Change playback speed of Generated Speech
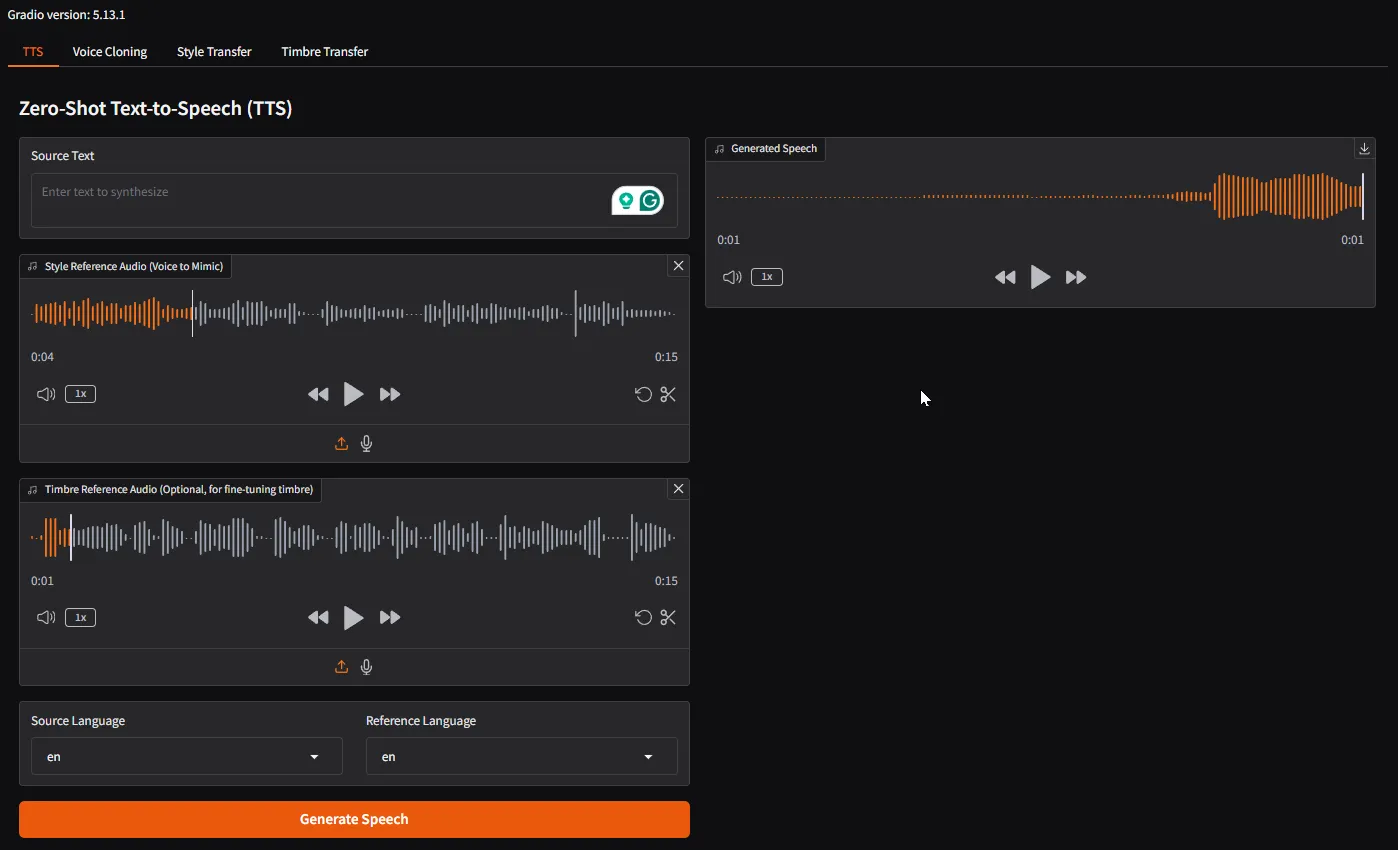 click(x=767, y=277)
